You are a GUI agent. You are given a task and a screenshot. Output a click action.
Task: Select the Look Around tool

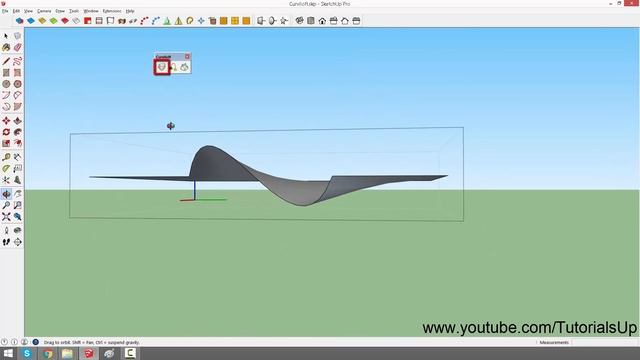[x=17, y=231]
